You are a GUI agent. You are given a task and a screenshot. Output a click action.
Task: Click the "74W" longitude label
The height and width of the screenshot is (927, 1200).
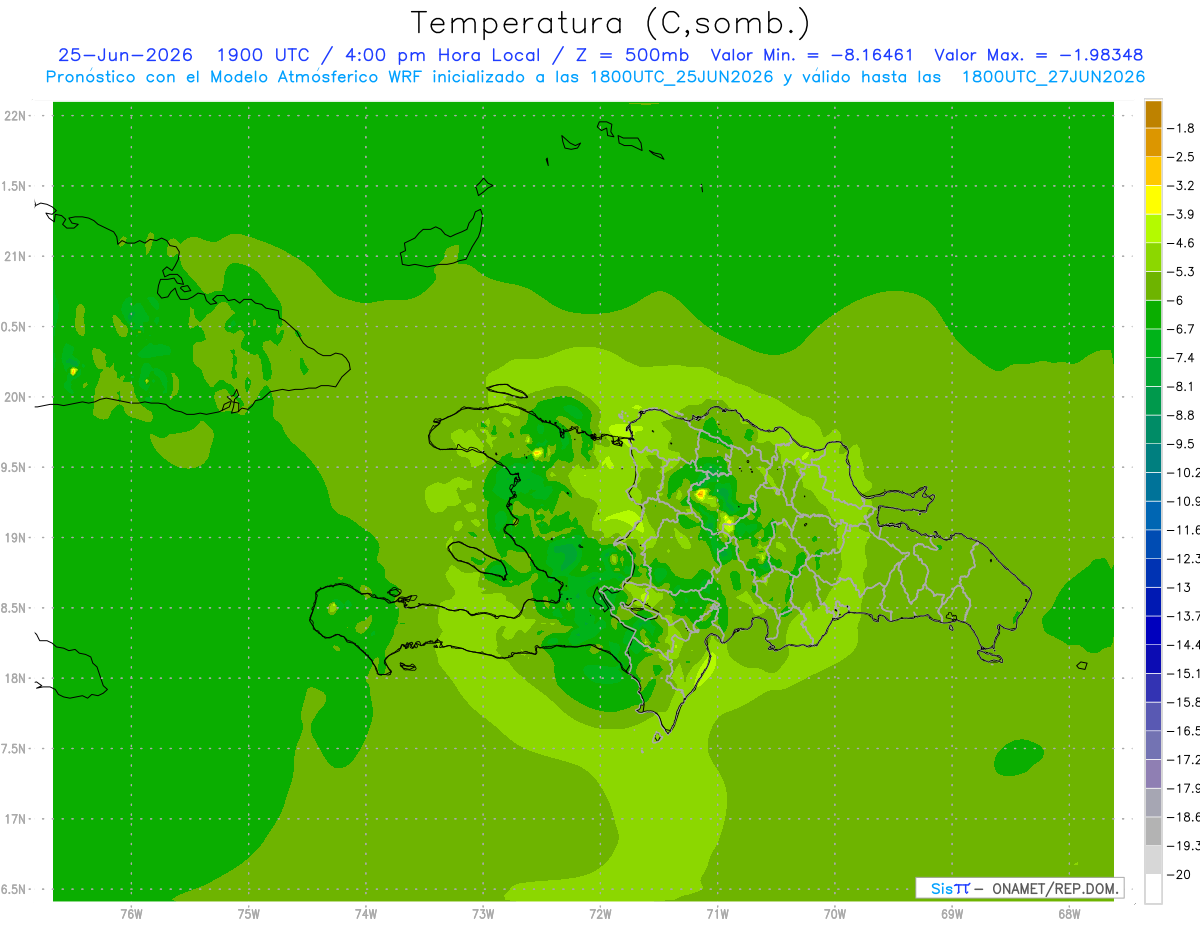click(366, 913)
